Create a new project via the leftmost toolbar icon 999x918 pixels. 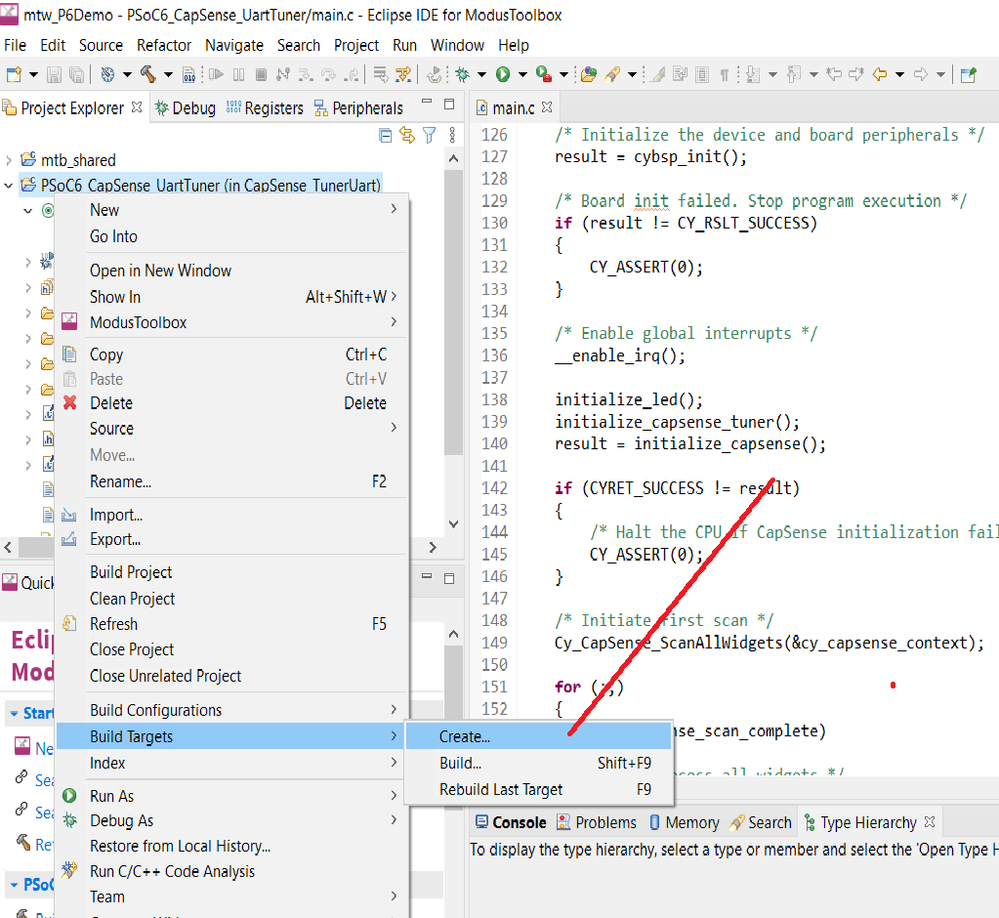(14, 73)
